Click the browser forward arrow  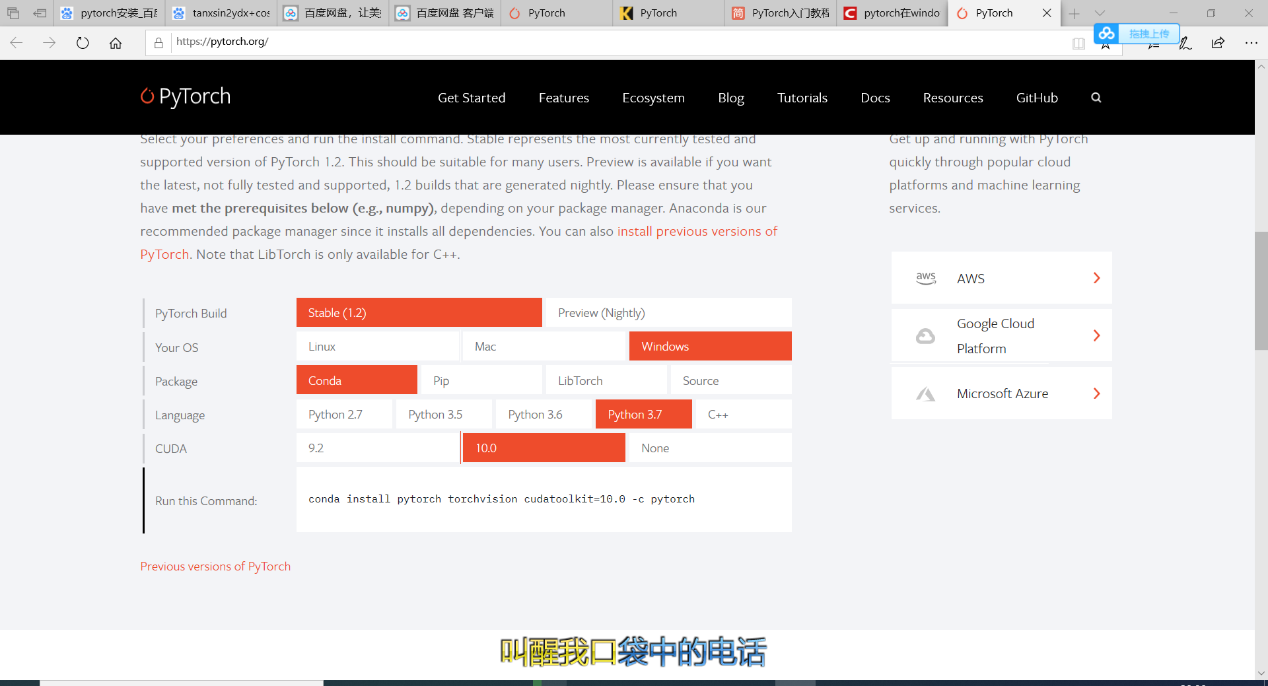tap(49, 43)
